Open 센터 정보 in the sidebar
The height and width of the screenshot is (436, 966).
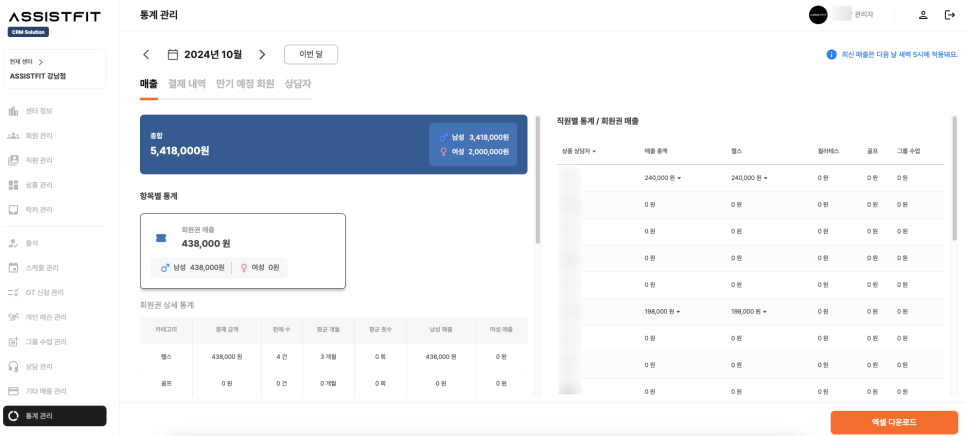point(38,111)
